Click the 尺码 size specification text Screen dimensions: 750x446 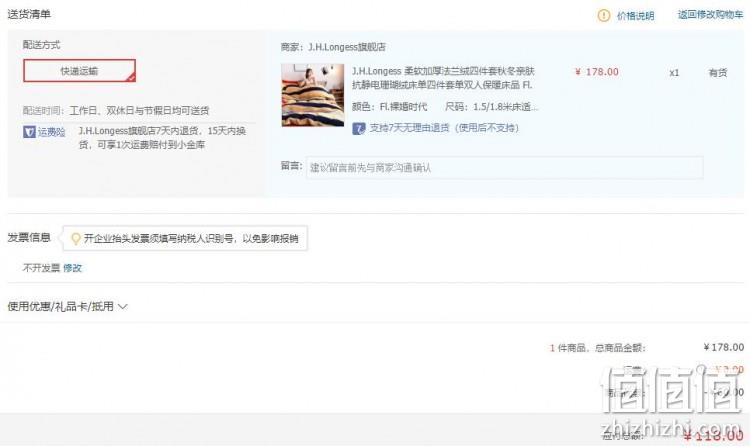click(491, 107)
